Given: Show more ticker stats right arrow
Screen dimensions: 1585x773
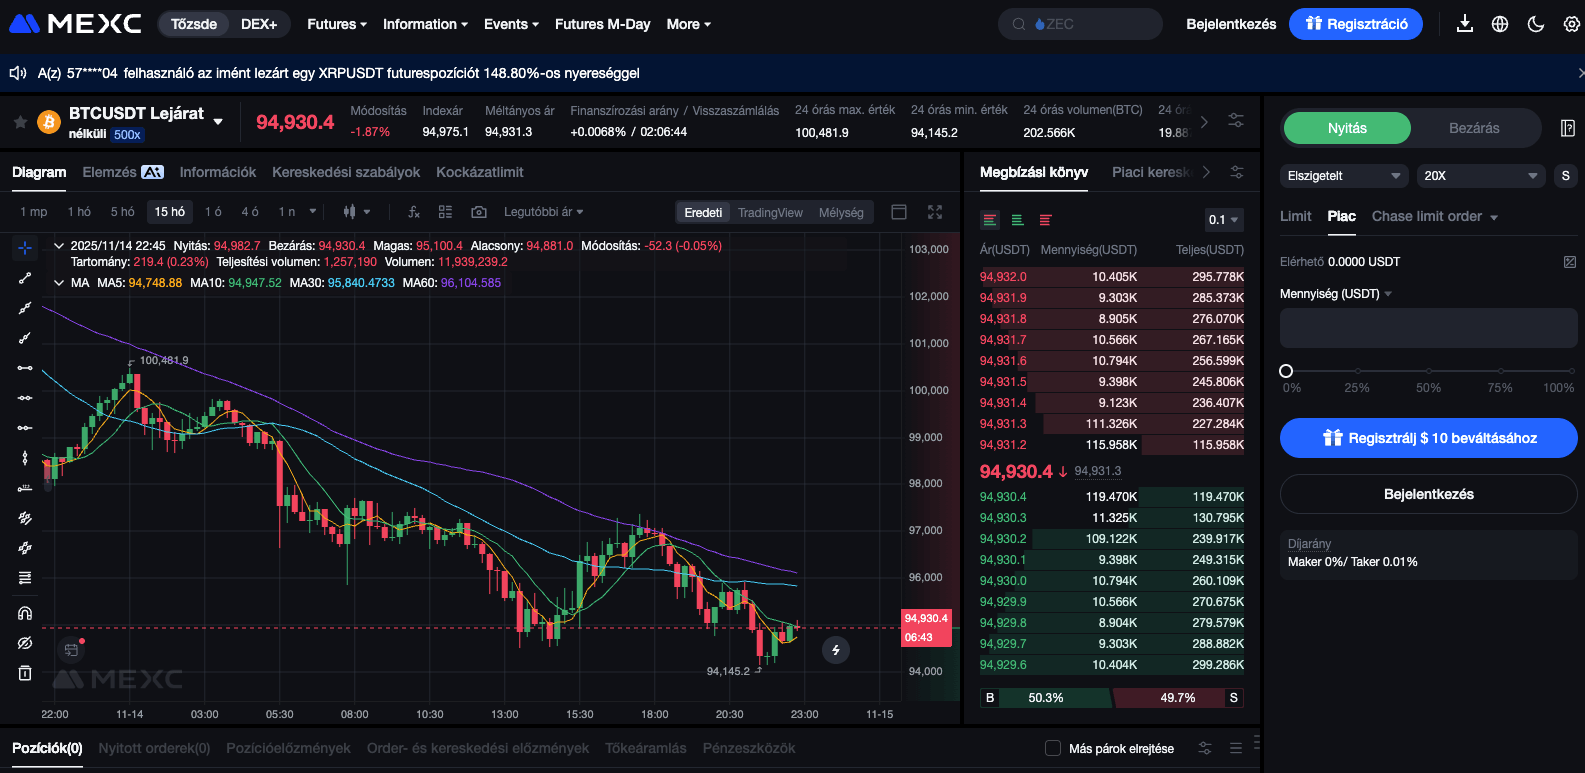Looking at the screenshot, I should 1204,122.
